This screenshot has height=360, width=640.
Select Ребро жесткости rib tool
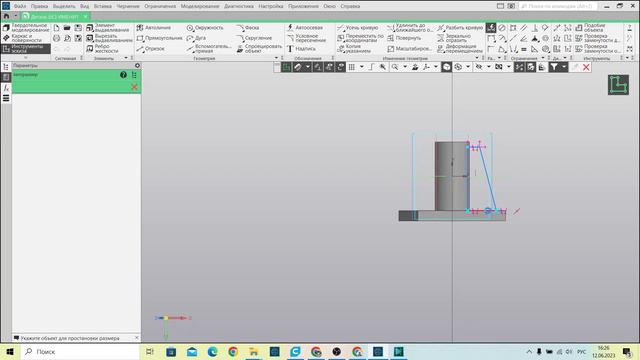pyautogui.click(x=102, y=49)
